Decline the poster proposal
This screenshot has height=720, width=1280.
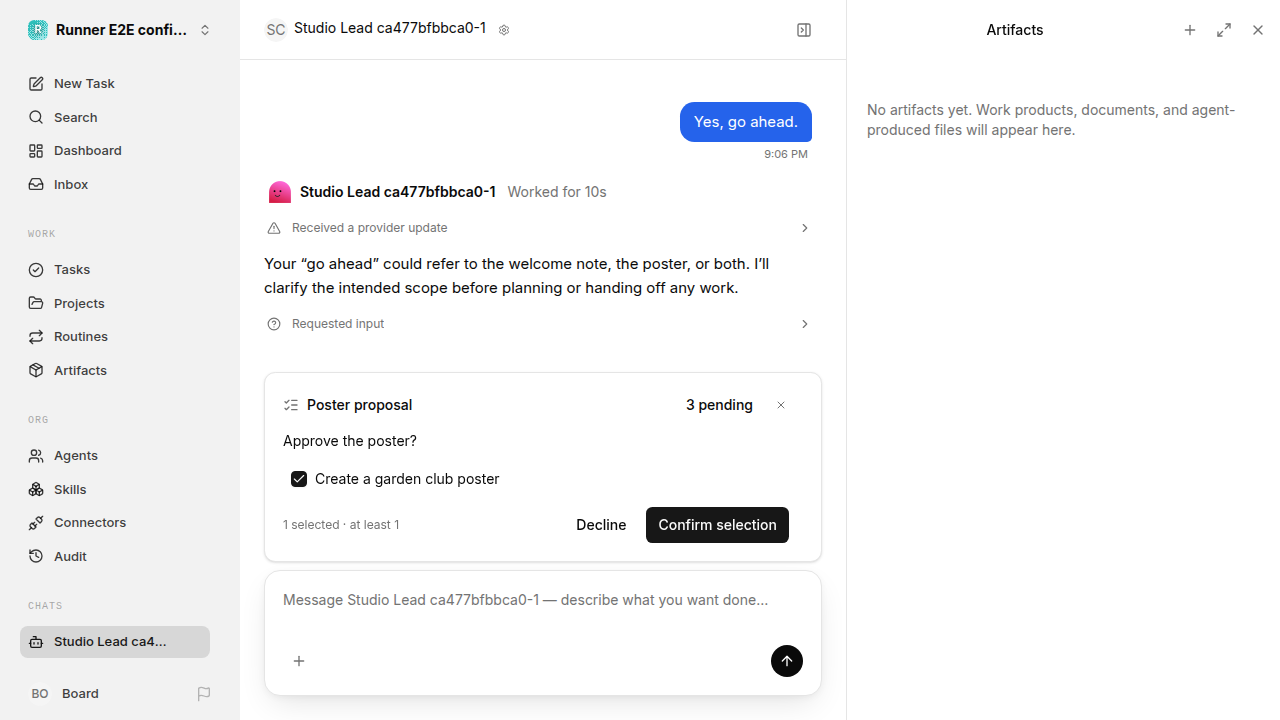coord(601,525)
